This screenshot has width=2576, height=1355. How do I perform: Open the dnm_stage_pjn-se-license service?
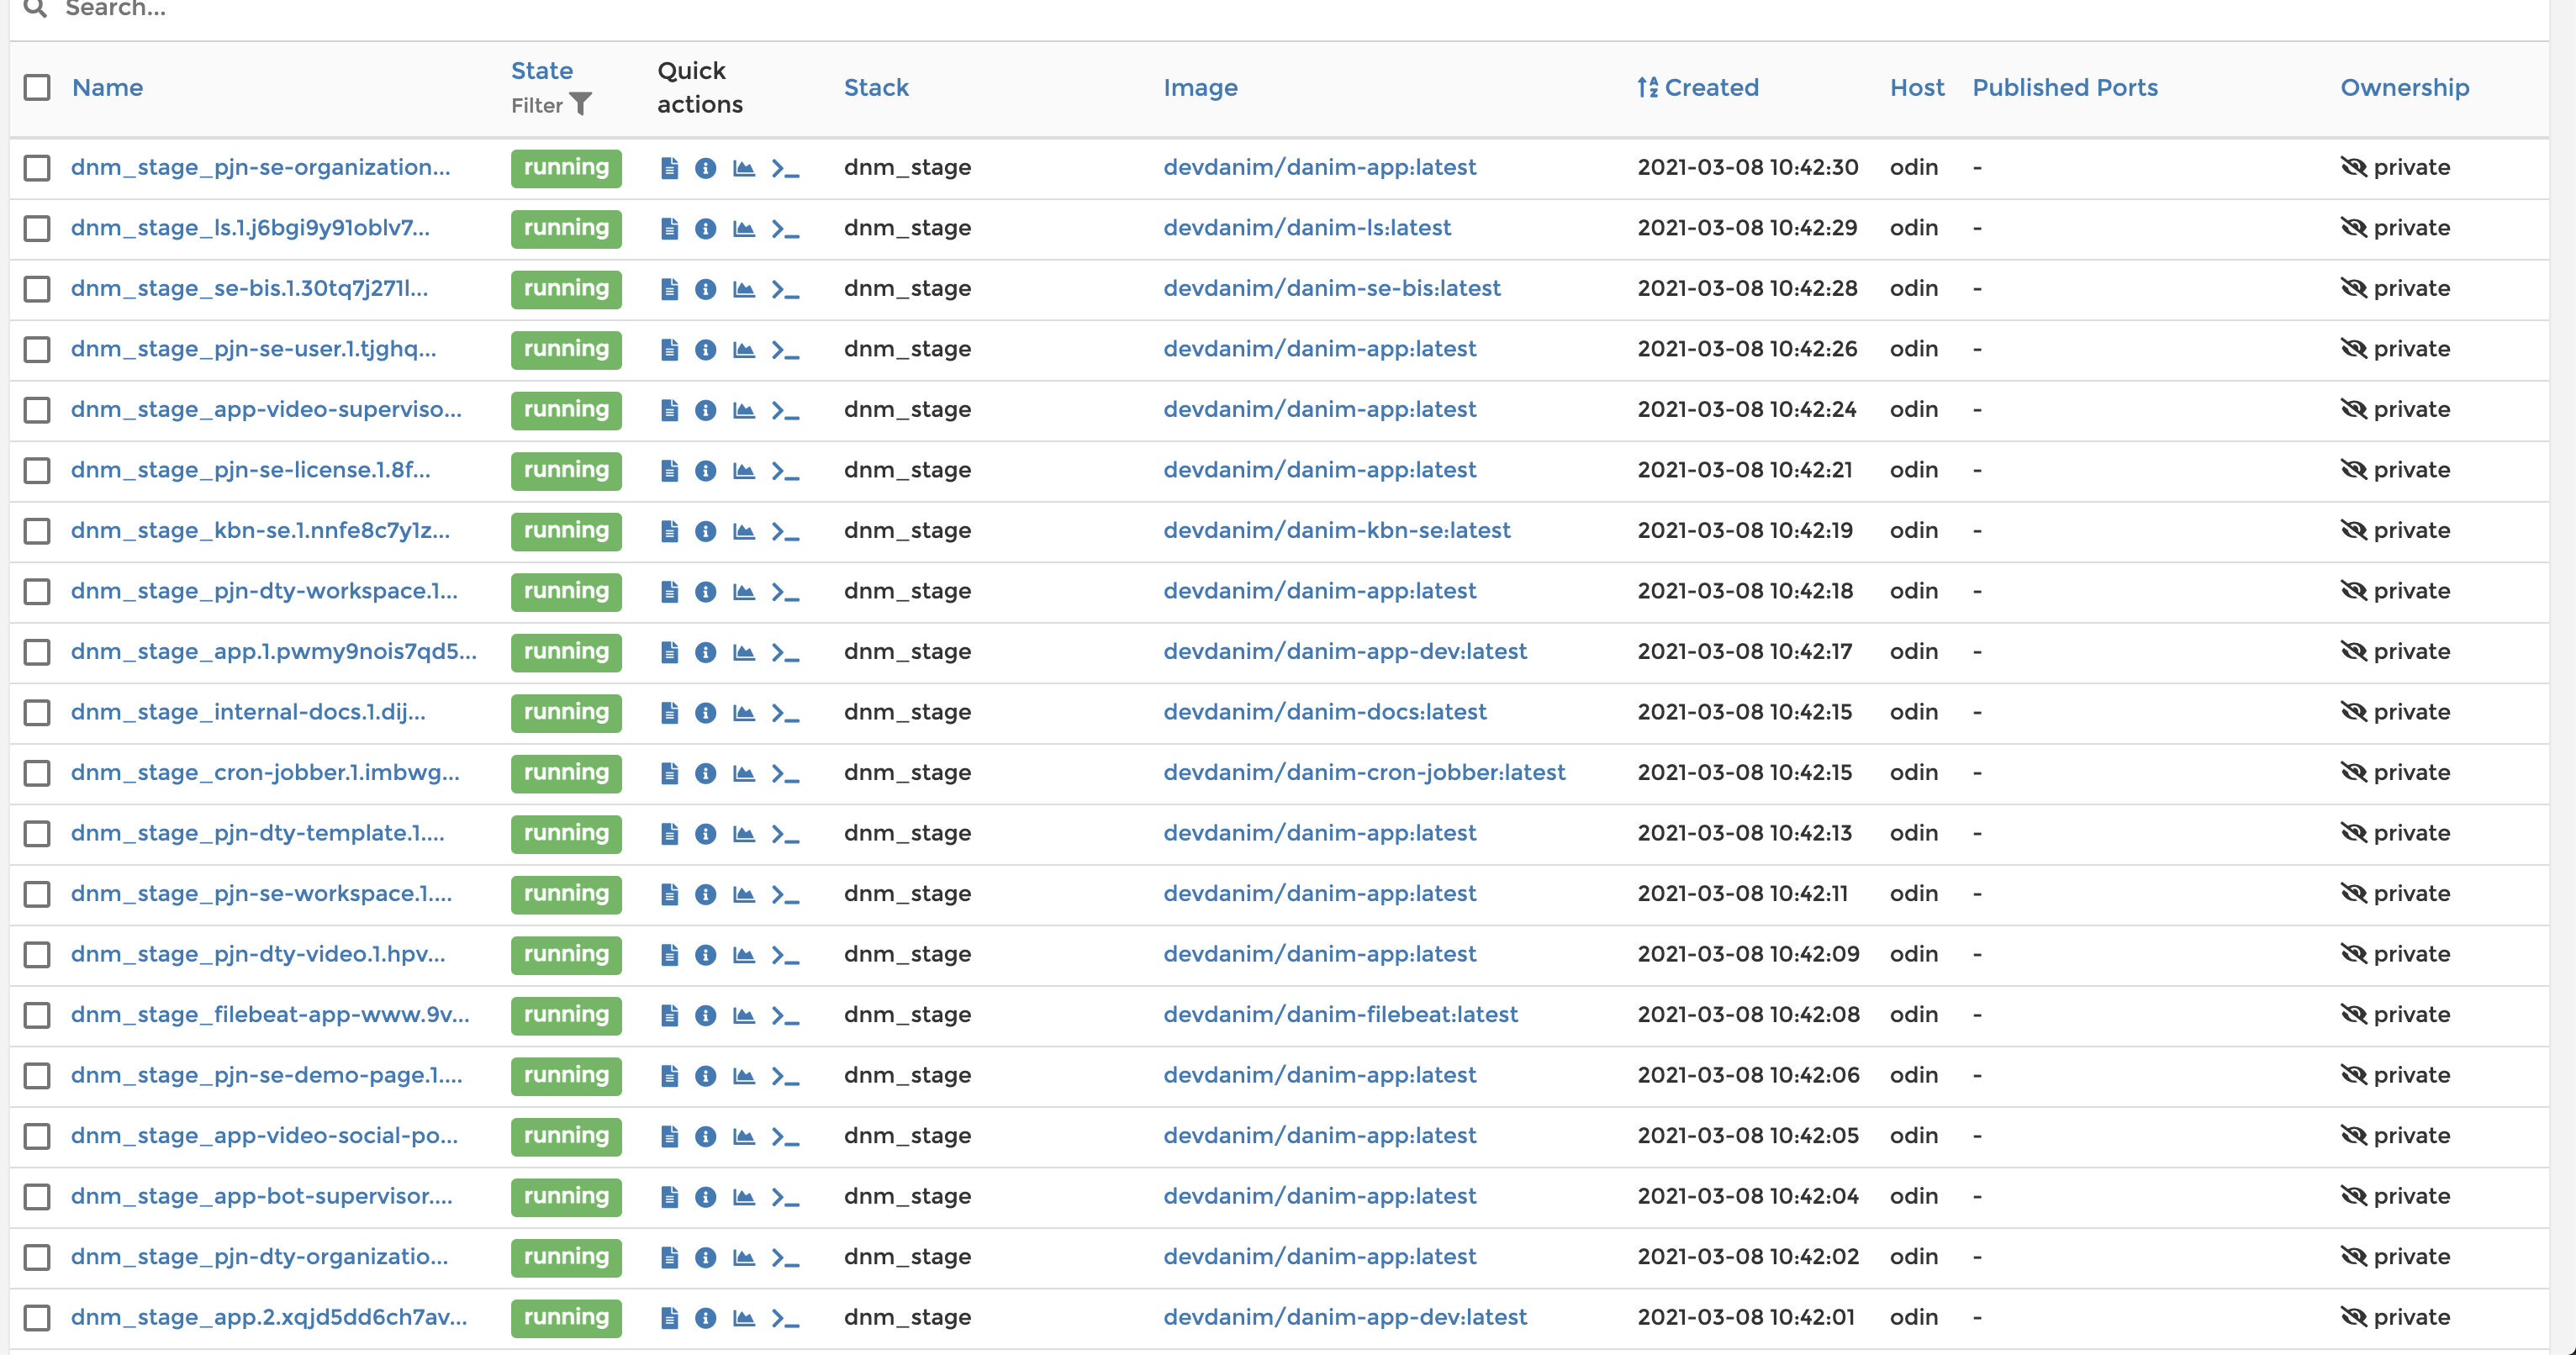[x=249, y=470]
